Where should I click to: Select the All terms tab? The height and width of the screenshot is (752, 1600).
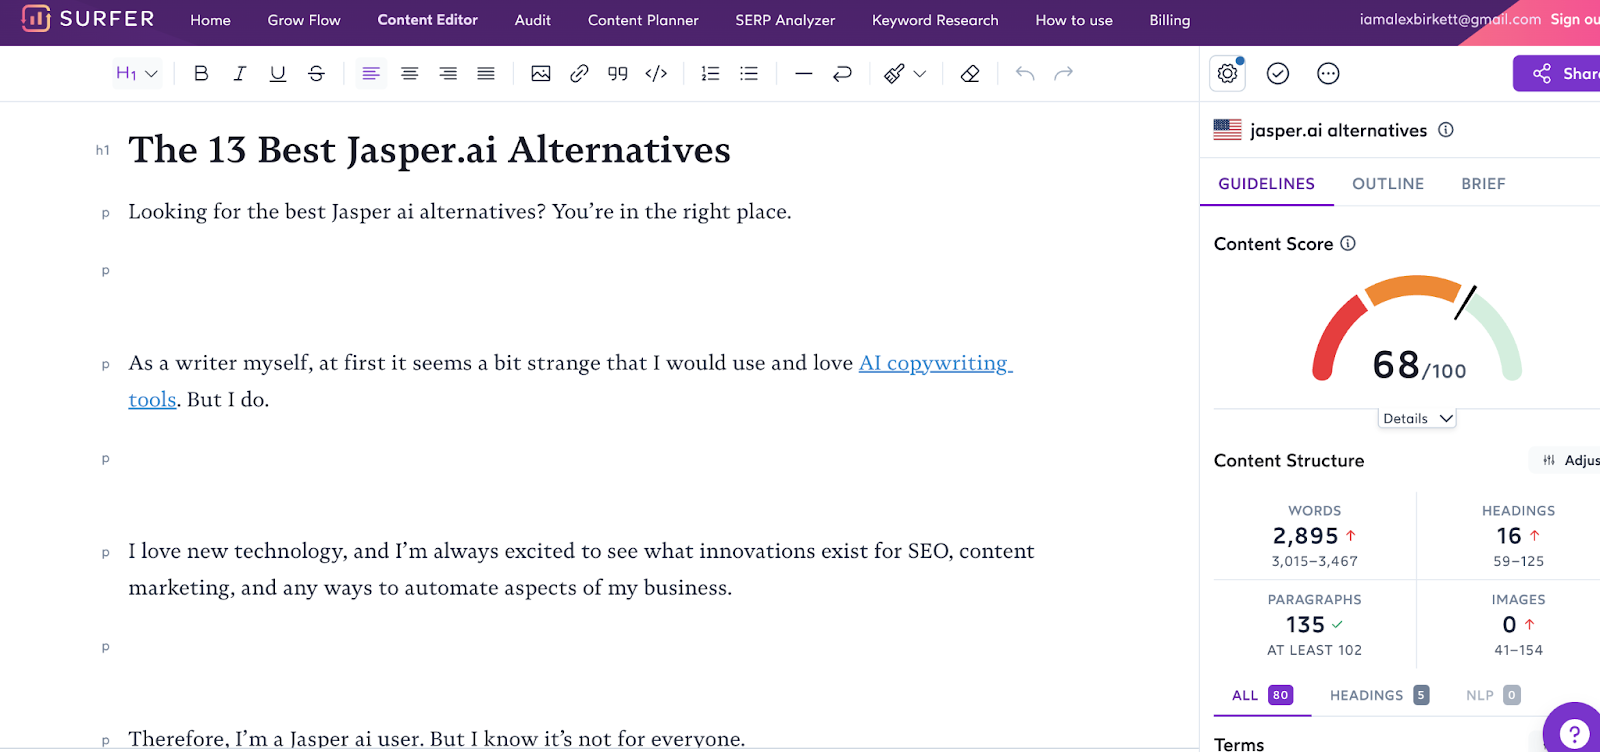[x=1262, y=695]
